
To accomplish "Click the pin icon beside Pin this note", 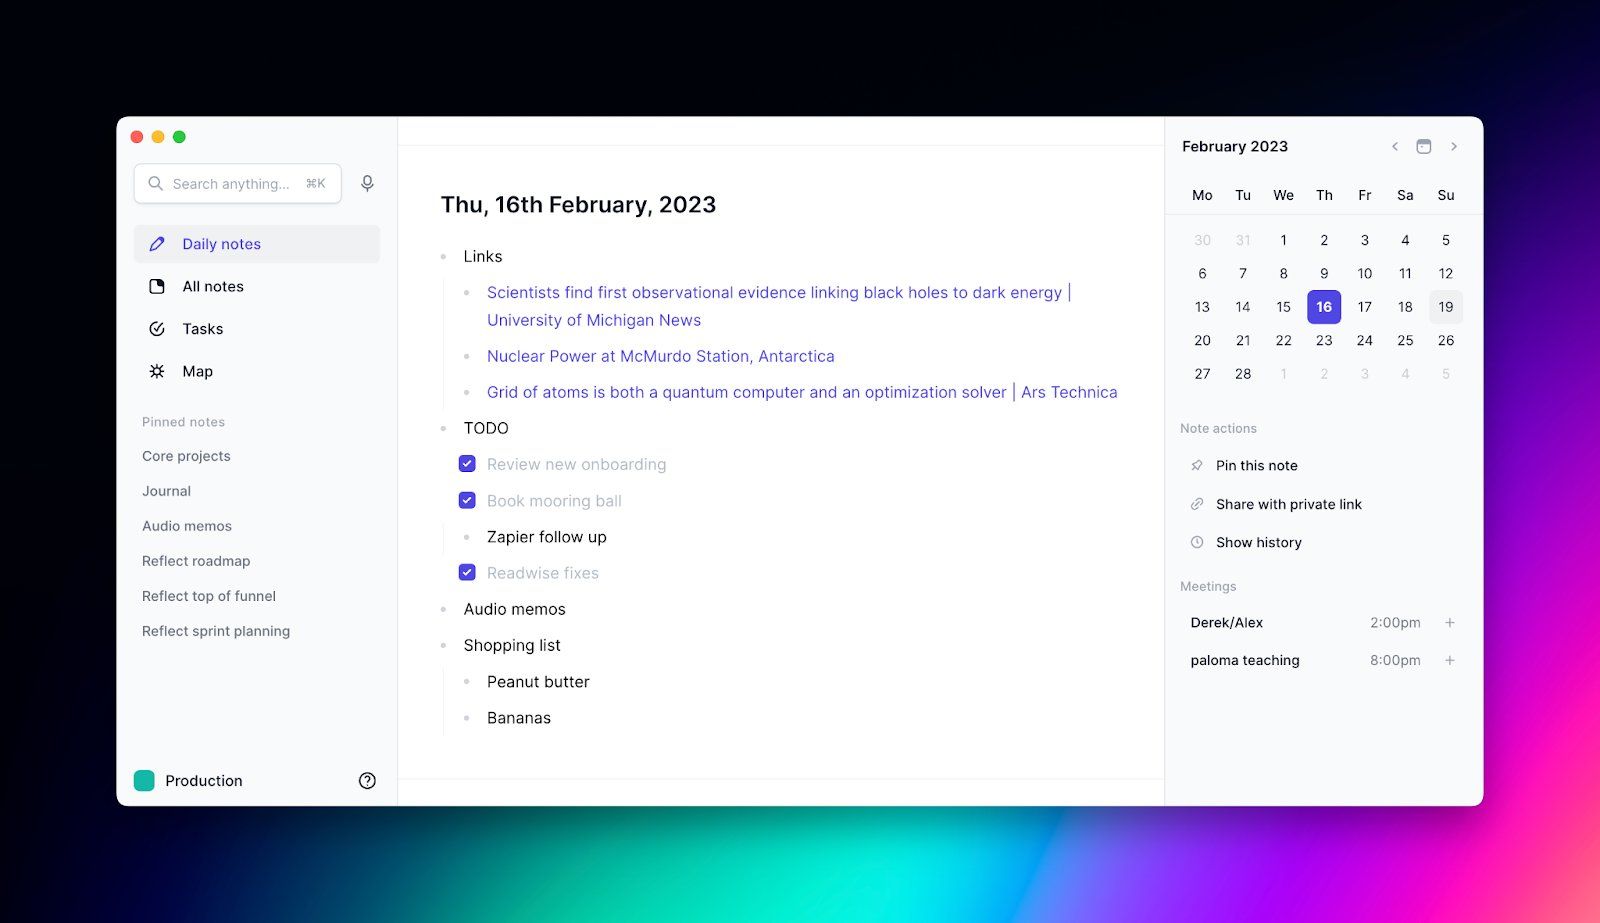I will point(1197,465).
